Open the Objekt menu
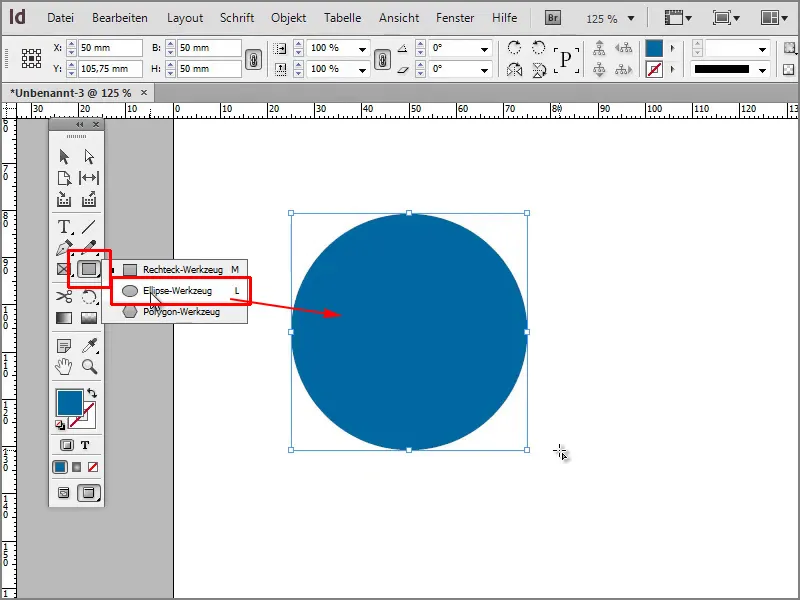800x600 pixels. point(287,17)
